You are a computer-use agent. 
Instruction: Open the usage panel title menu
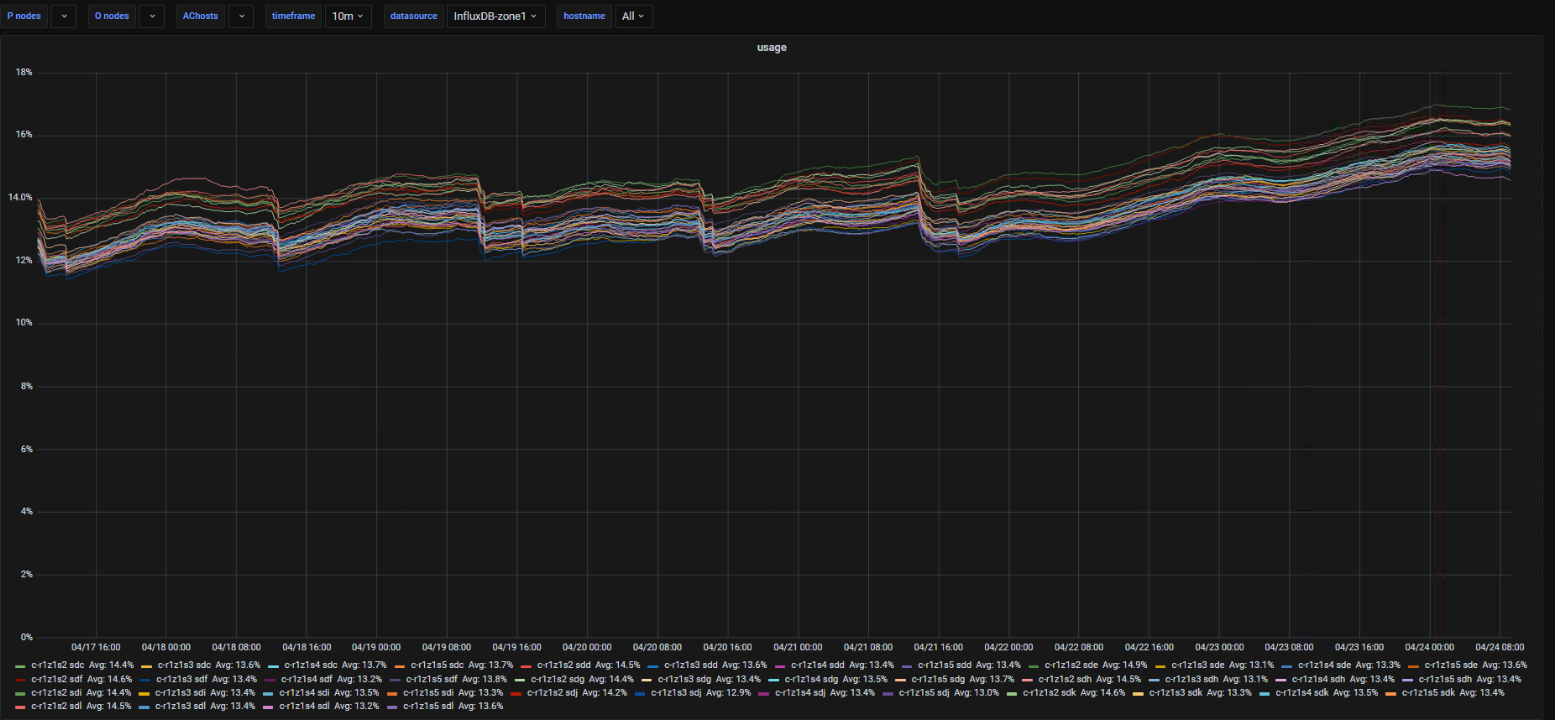click(771, 47)
